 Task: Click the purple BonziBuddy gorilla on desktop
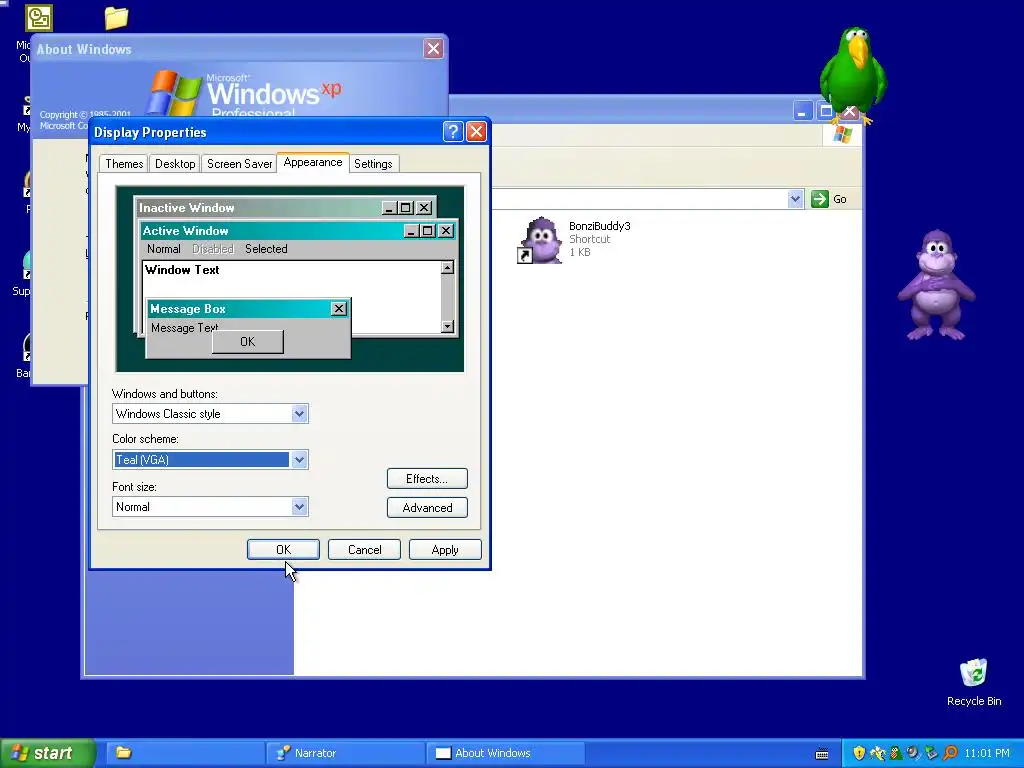click(x=936, y=285)
